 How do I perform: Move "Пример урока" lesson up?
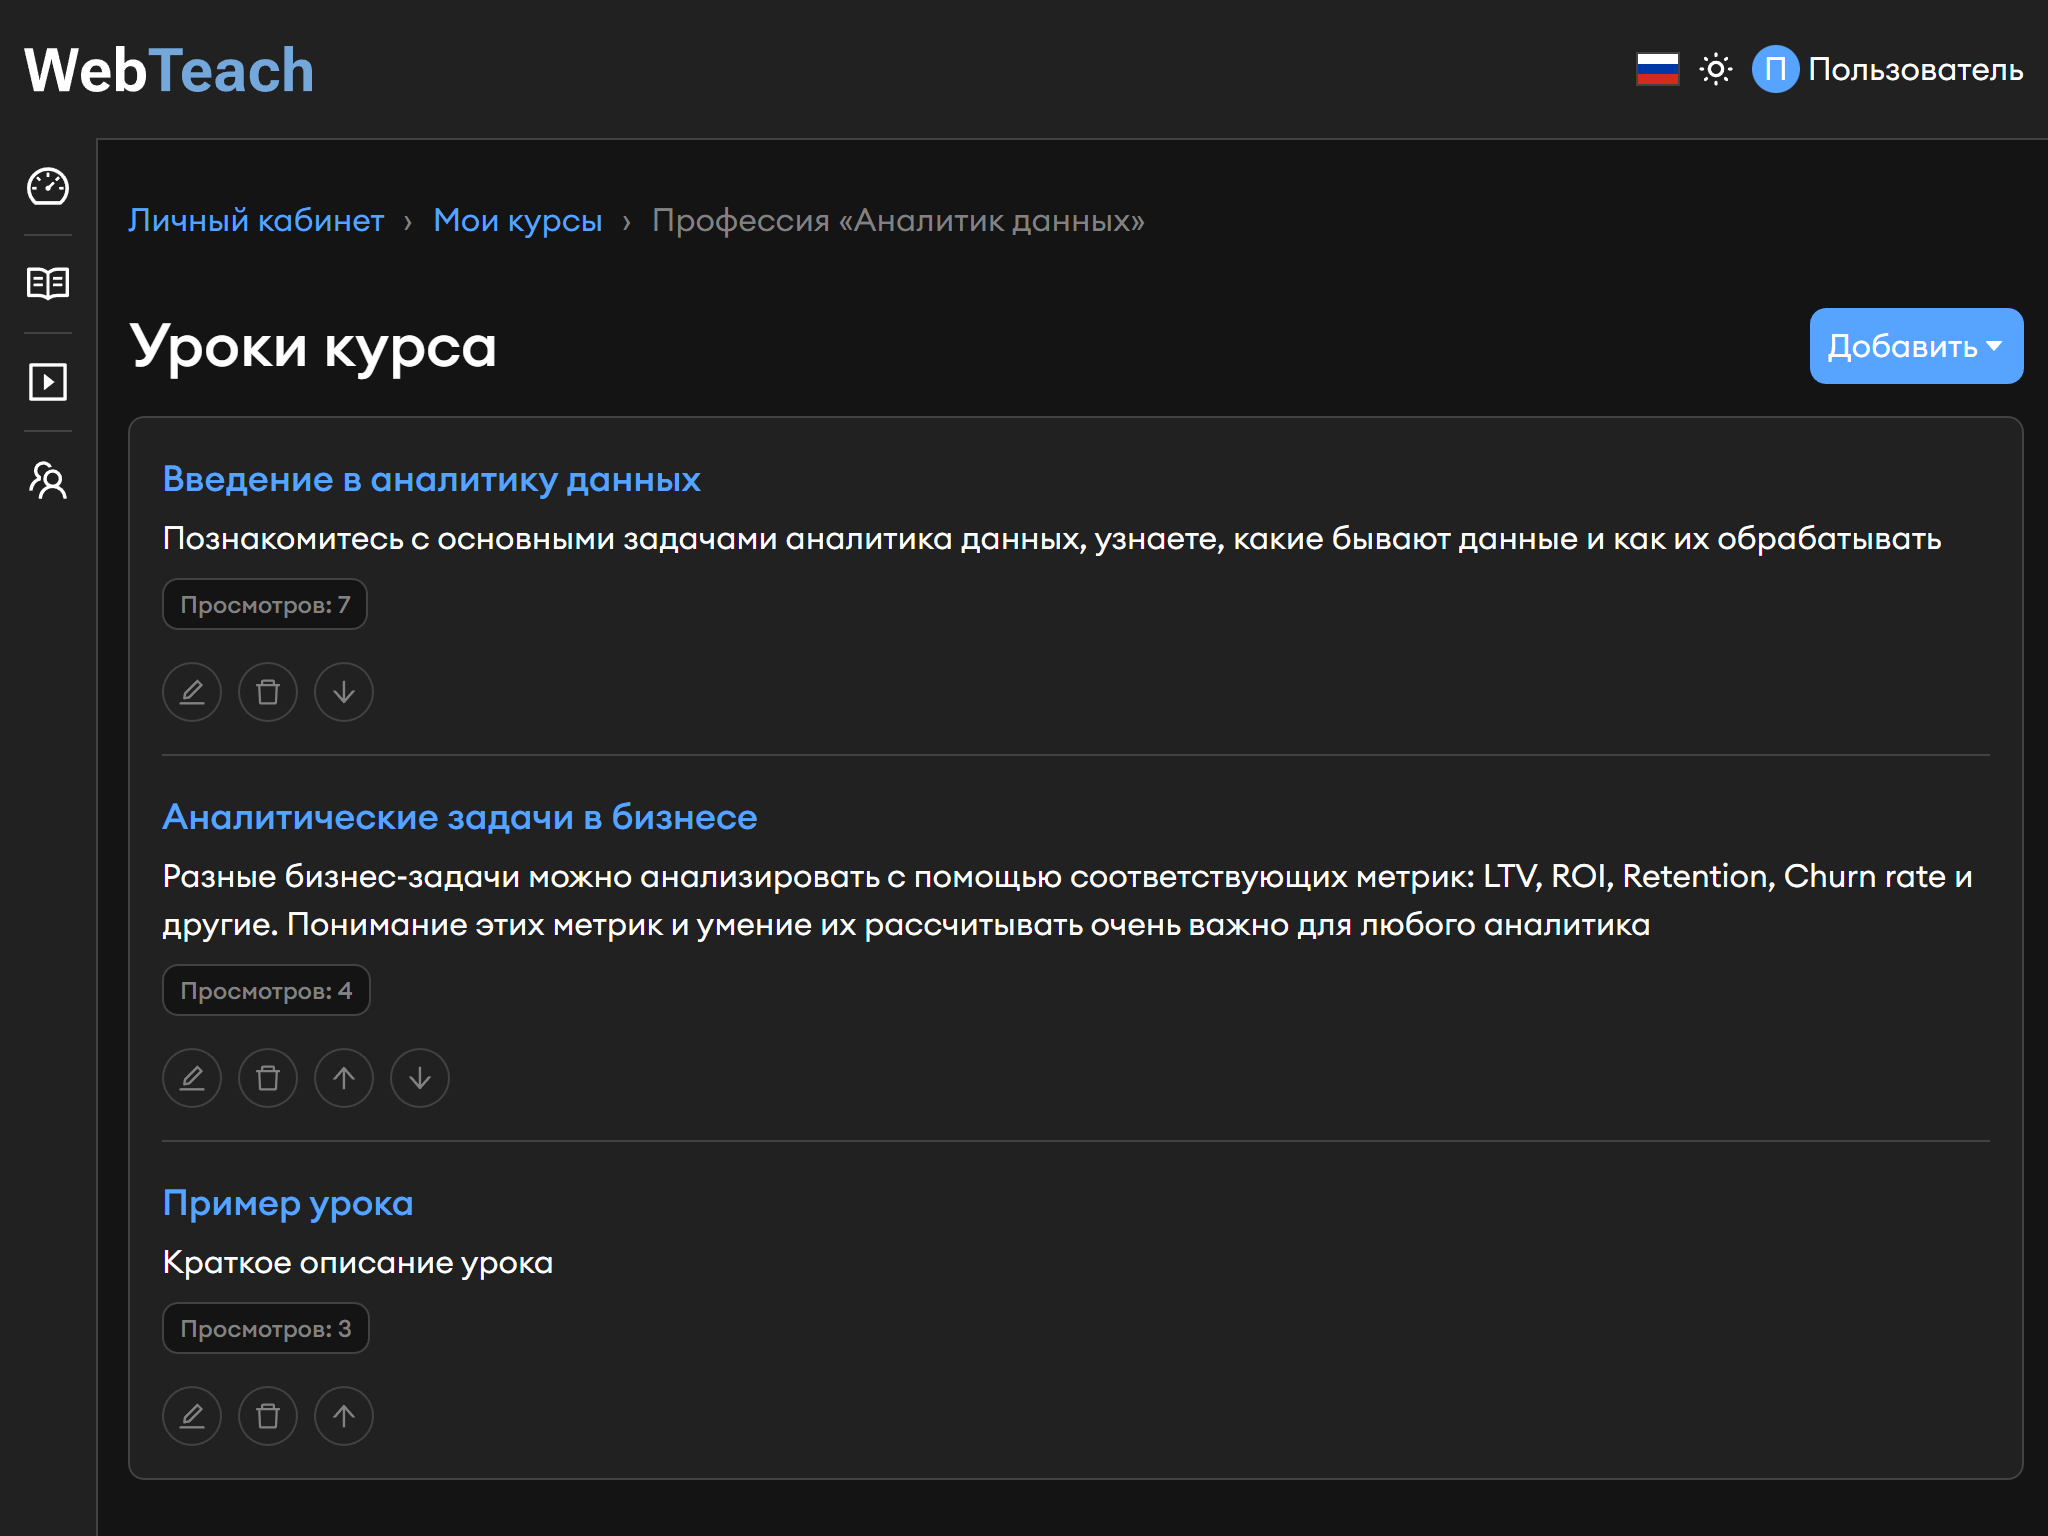tap(344, 1416)
